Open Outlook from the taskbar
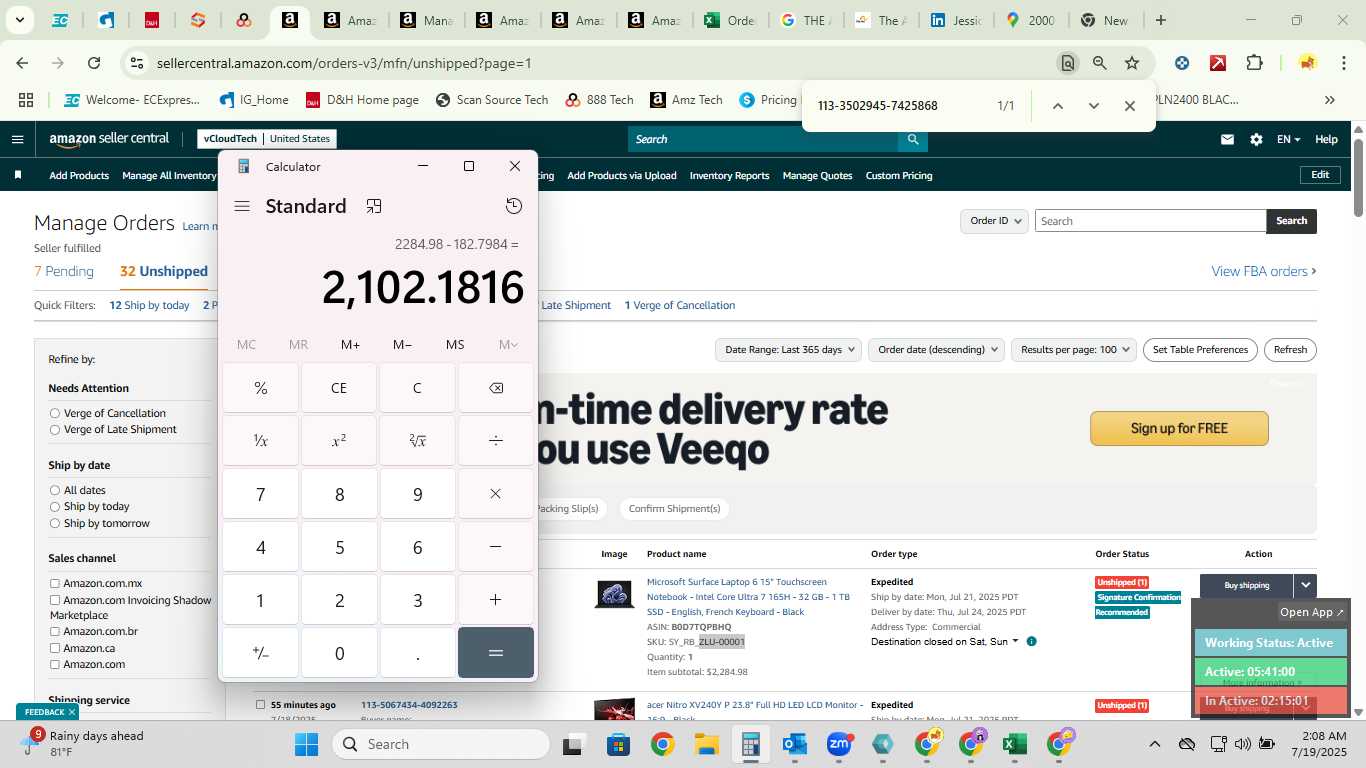1366x768 pixels. 795,744
